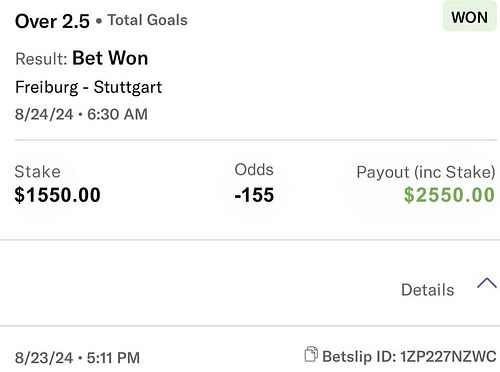Click the $2550.00 payout amount

tap(449, 195)
